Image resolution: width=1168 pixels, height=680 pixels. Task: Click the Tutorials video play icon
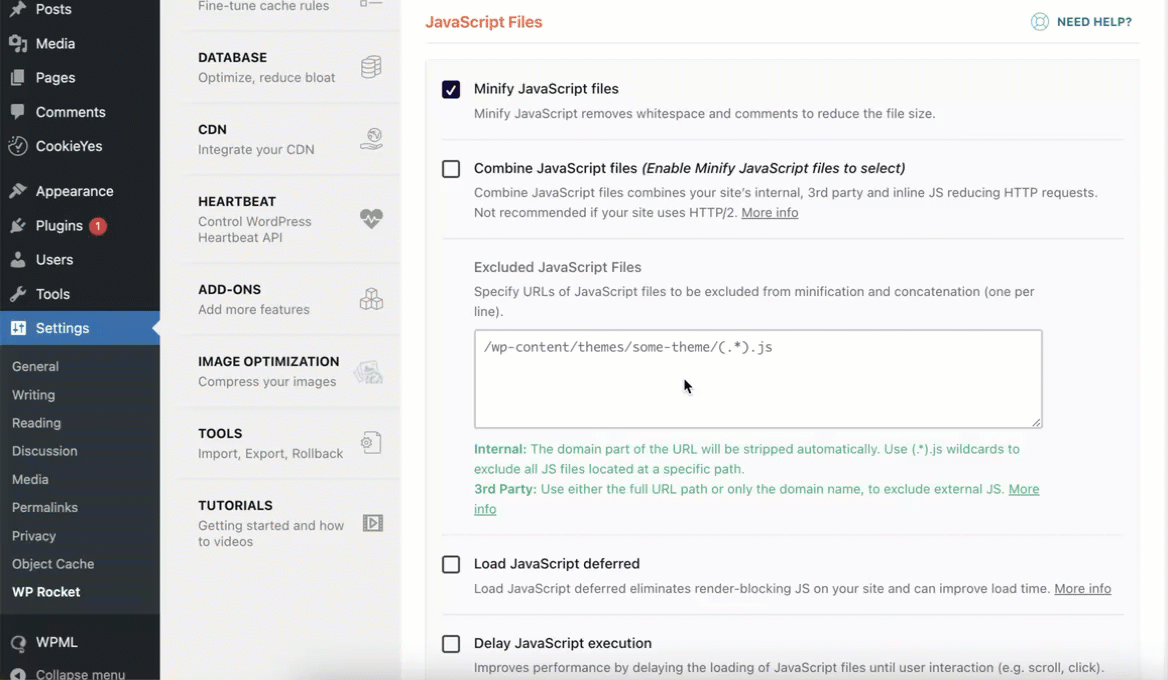tap(372, 523)
